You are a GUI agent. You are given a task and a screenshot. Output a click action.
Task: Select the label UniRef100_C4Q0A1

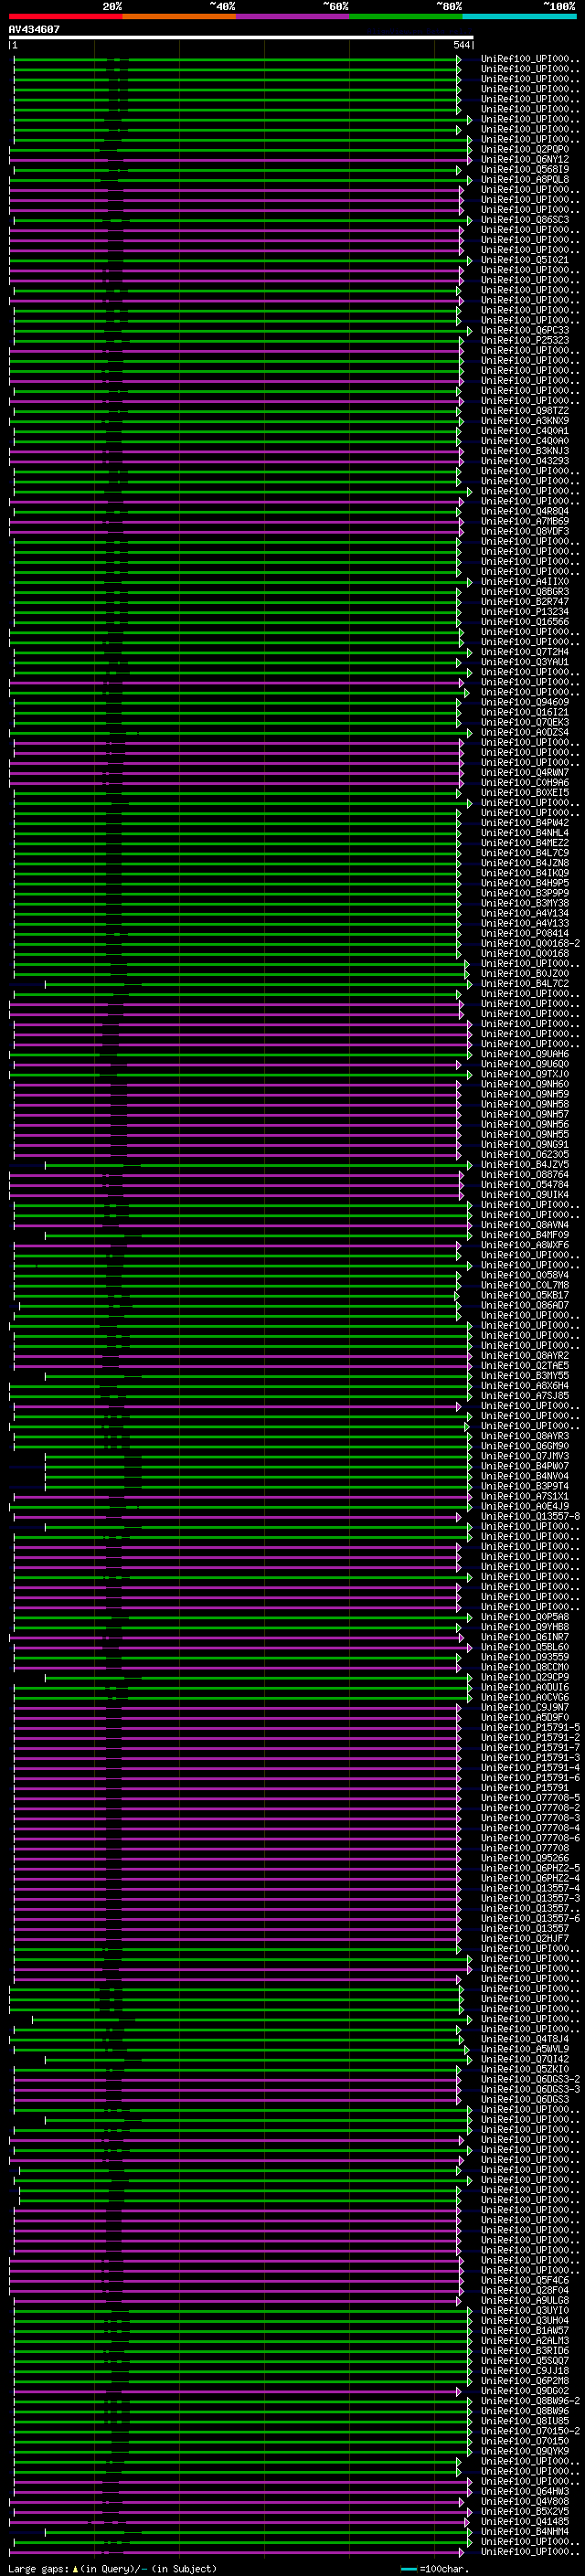tap(525, 431)
